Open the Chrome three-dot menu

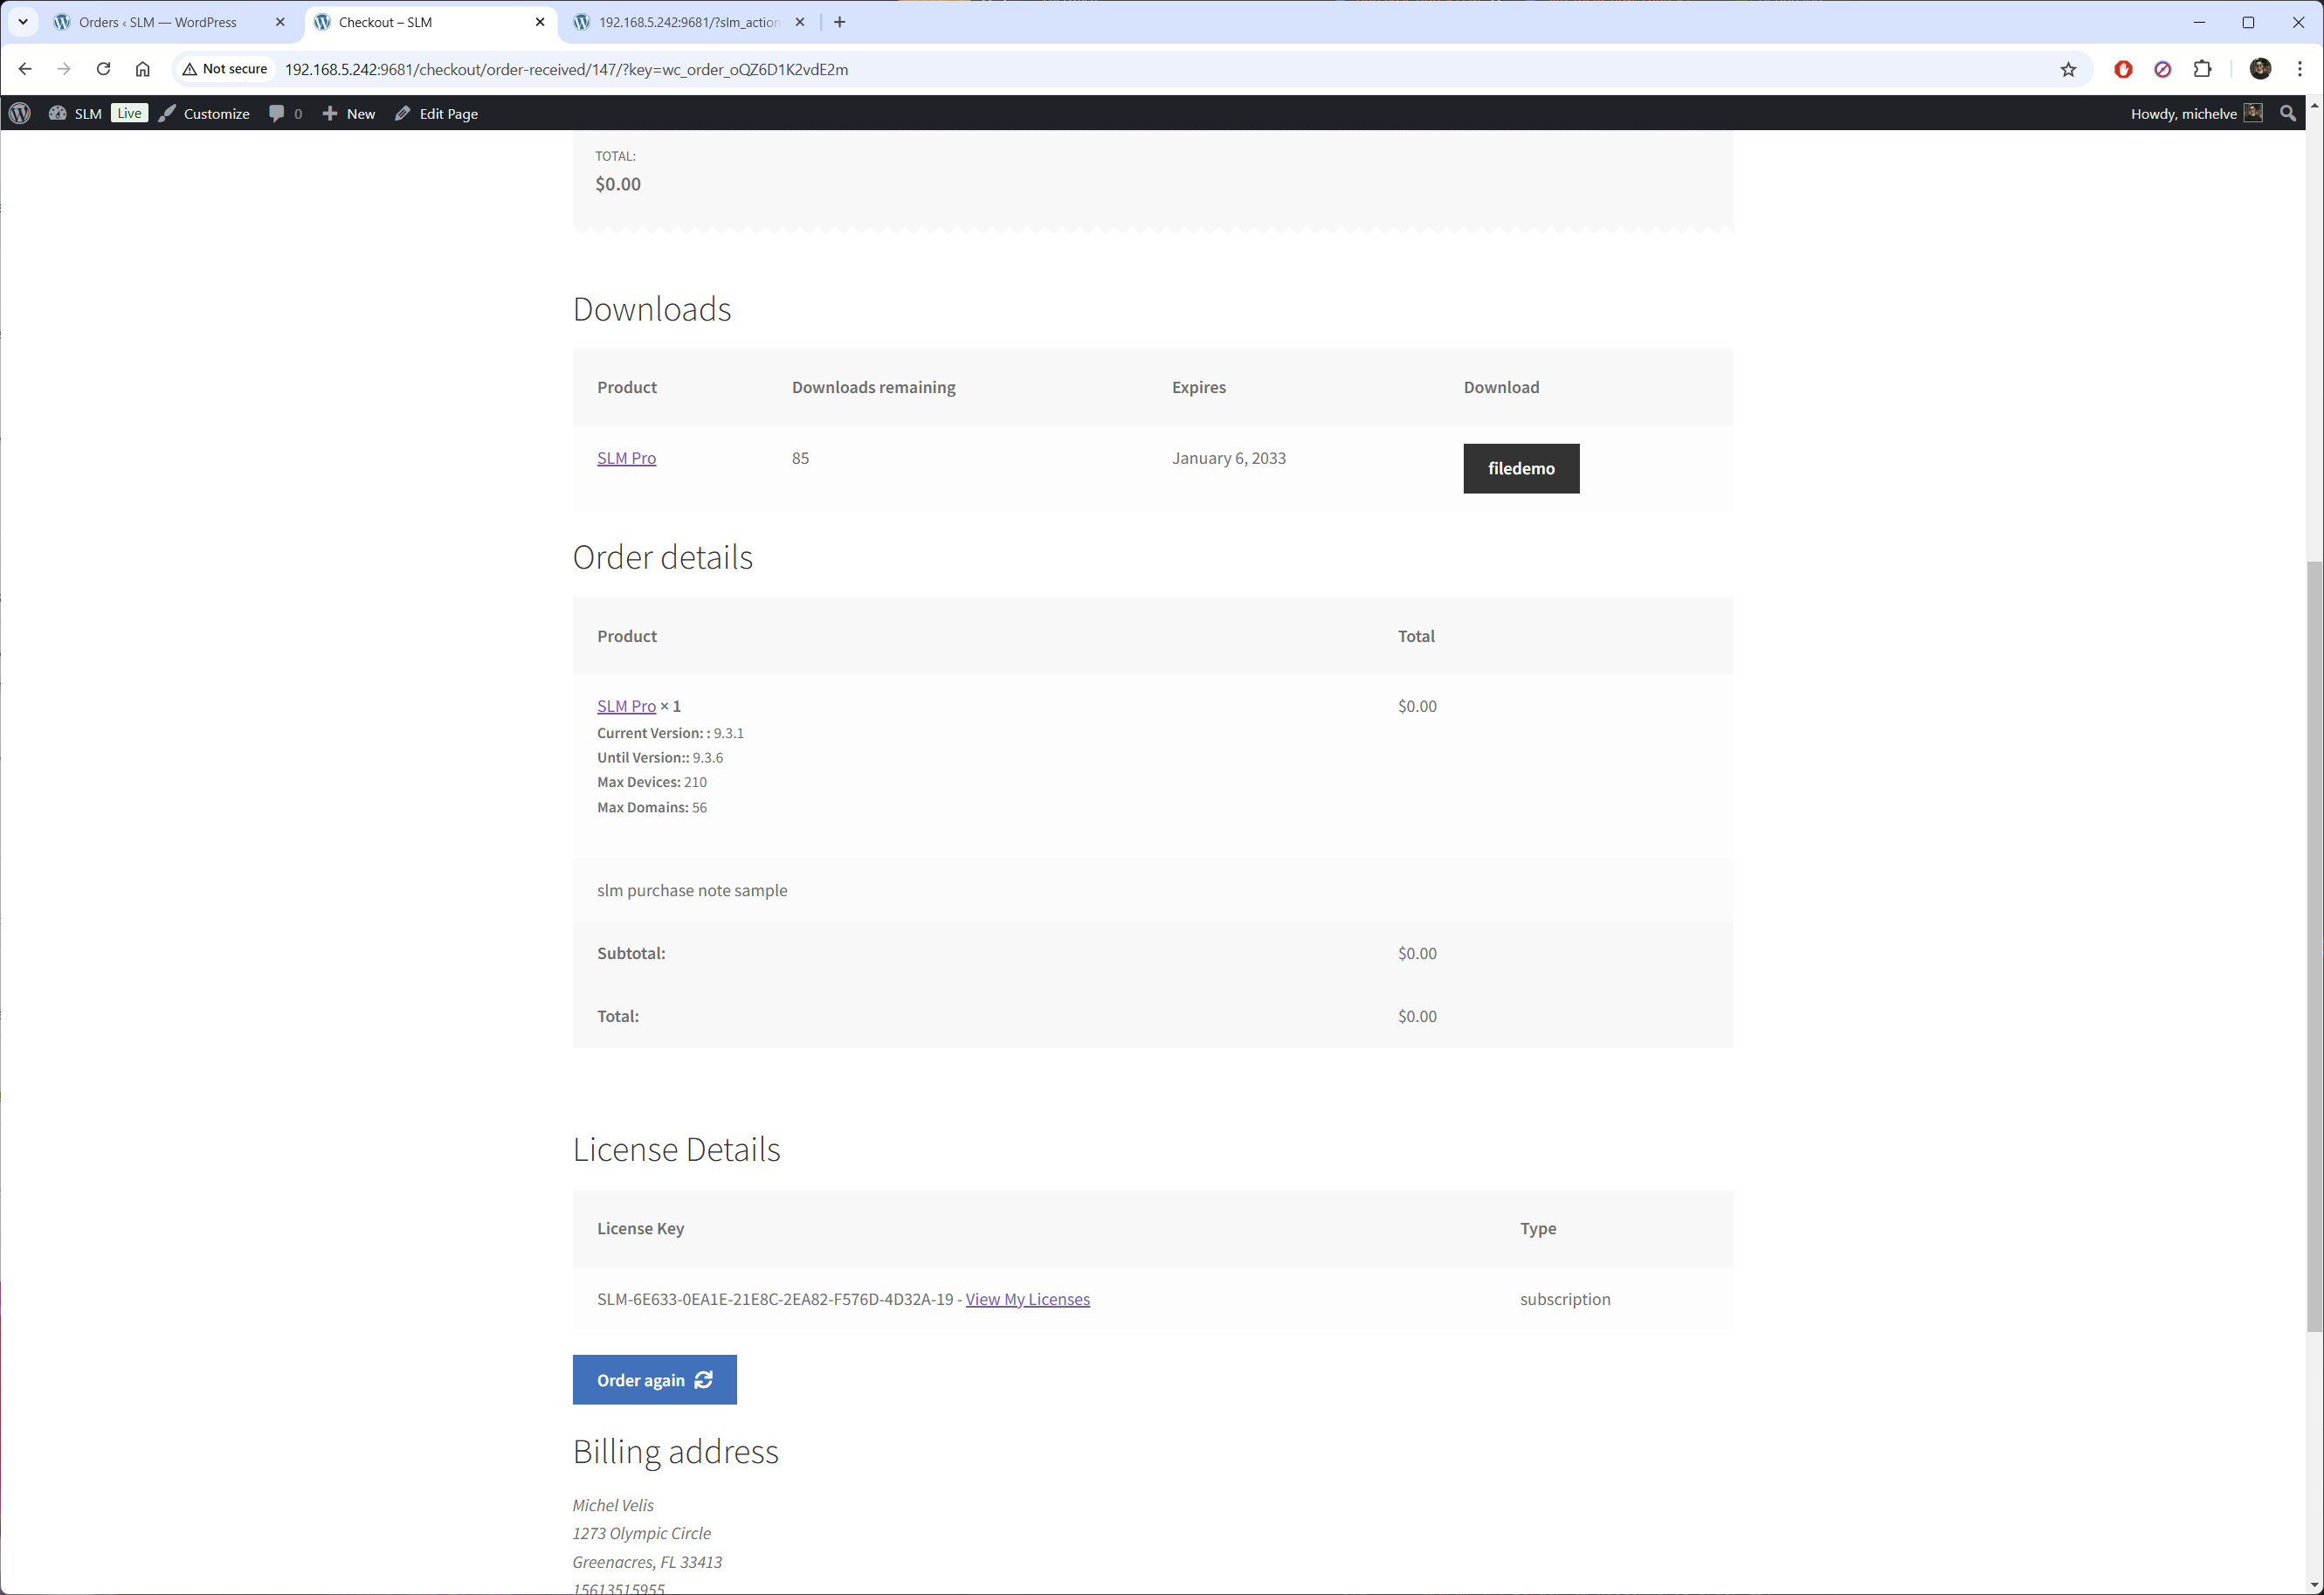(x=2300, y=69)
